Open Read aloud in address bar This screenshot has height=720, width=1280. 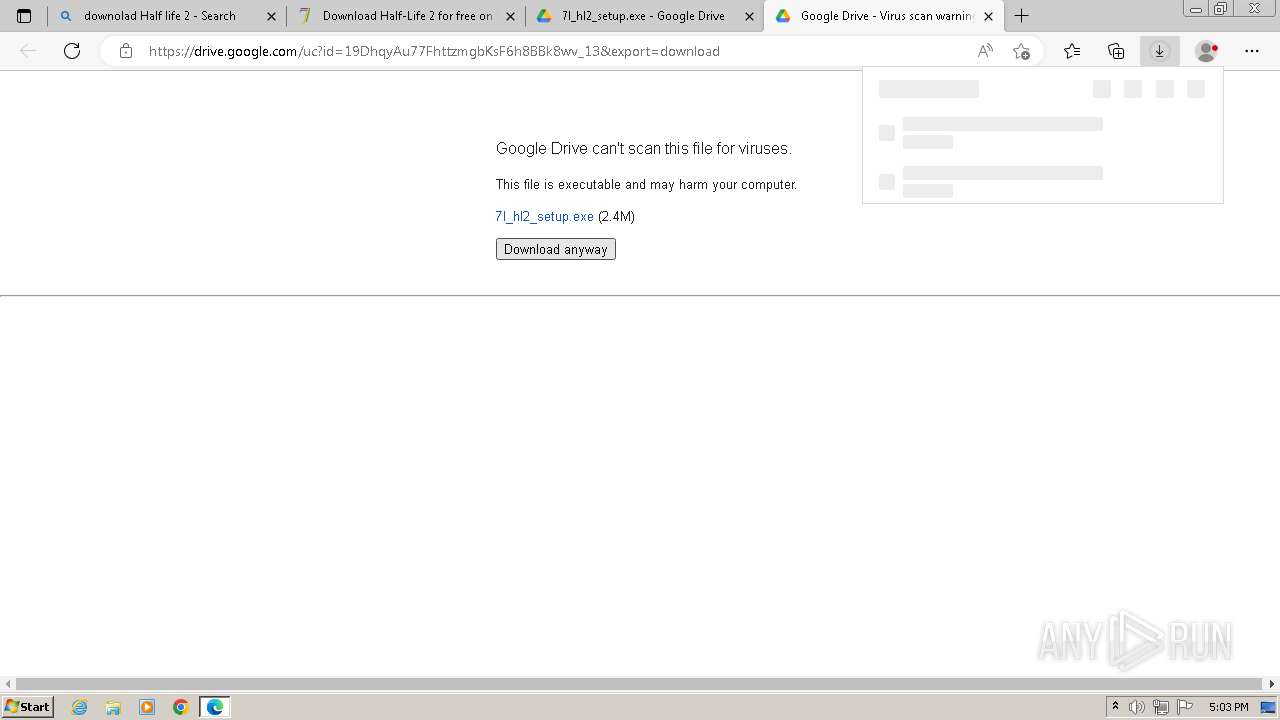[985, 51]
